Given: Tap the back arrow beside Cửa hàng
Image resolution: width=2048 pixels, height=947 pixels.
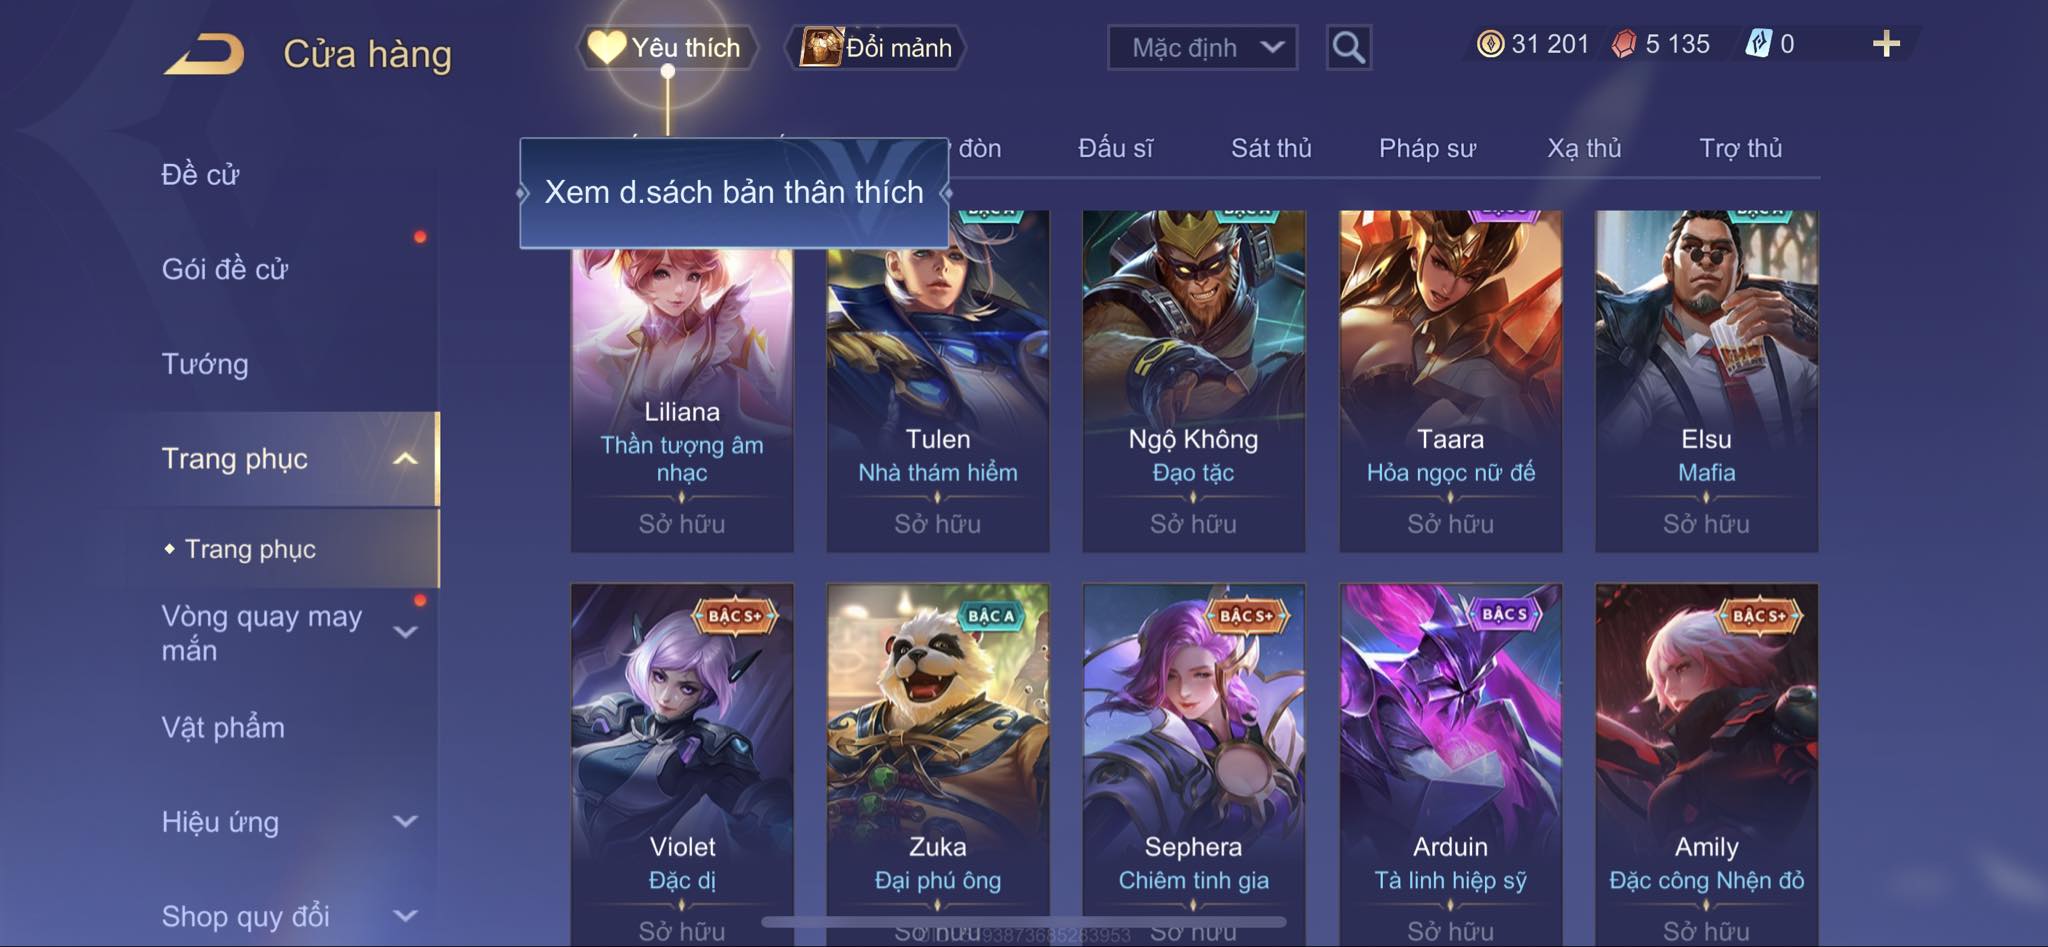Looking at the screenshot, I should click(205, 54).
